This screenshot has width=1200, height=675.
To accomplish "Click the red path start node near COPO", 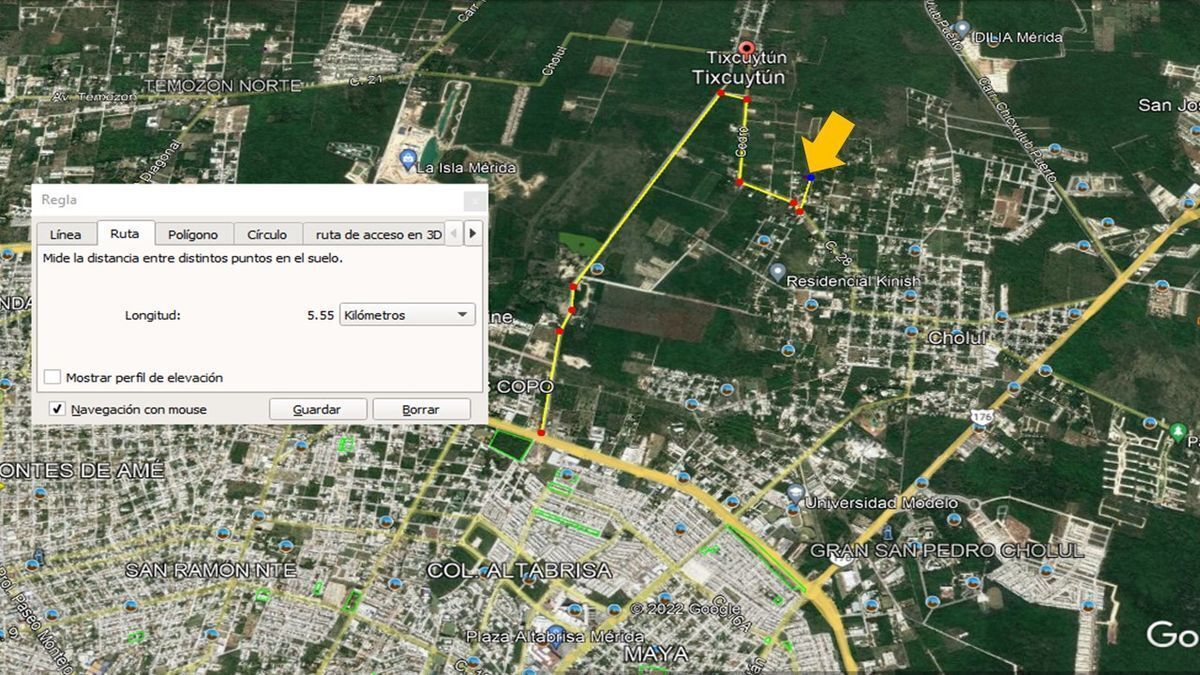I will tap(541, 433).
